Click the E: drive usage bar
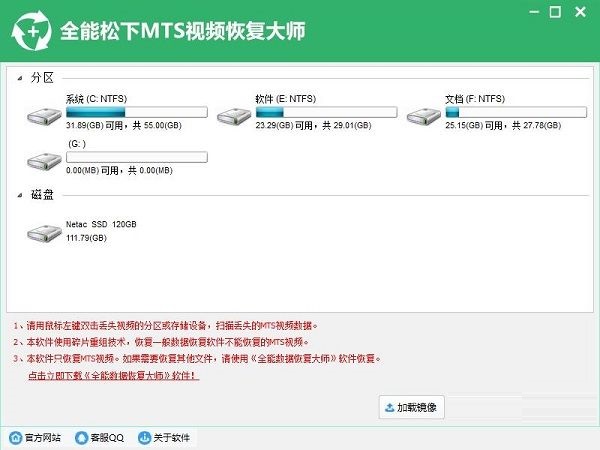The image size is (600, 450). (x=326, y=112)
